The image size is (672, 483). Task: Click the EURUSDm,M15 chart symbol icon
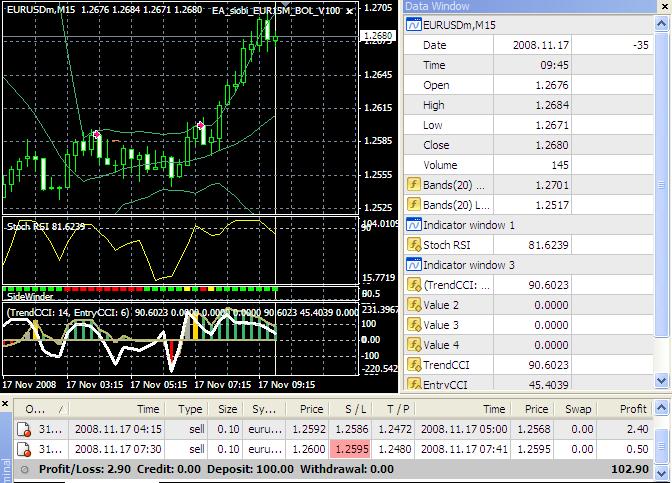(414, 25)
